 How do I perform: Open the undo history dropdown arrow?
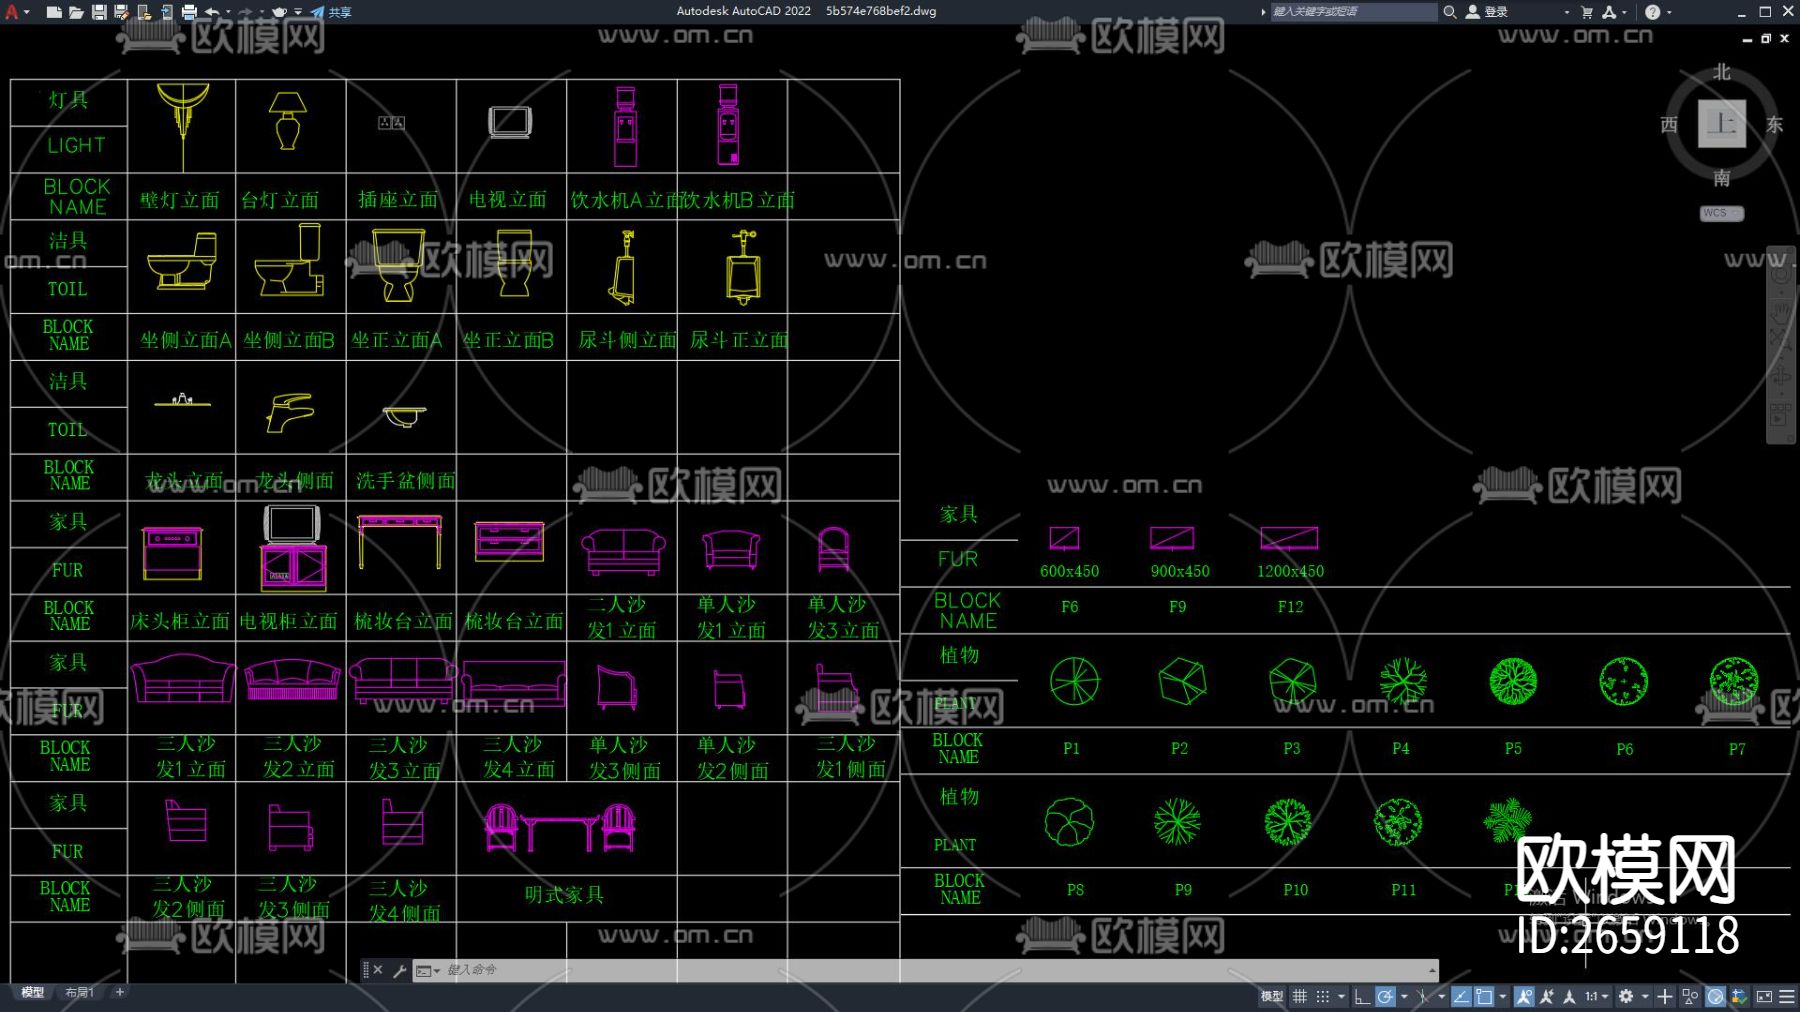click(x=228, y=12)
